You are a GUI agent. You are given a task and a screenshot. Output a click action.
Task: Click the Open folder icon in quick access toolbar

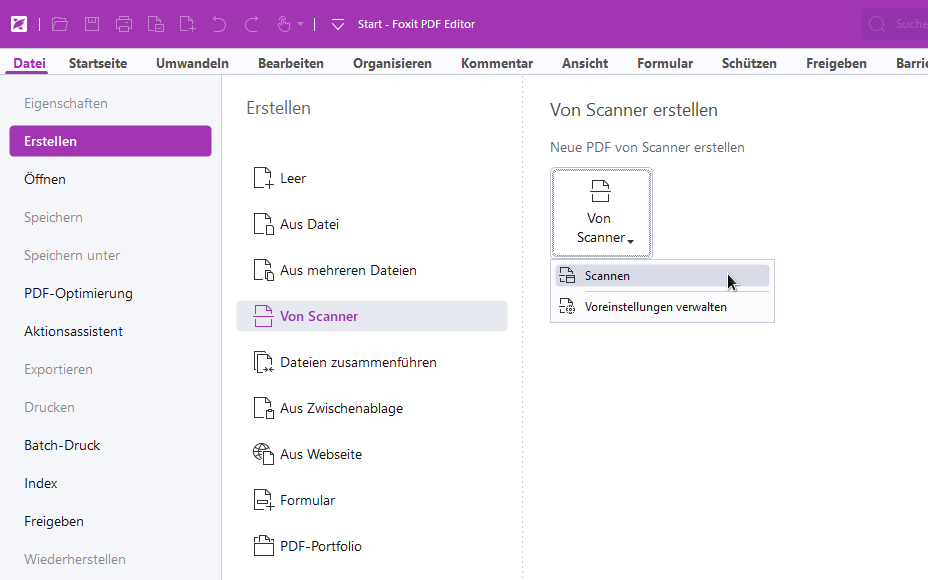60,24
